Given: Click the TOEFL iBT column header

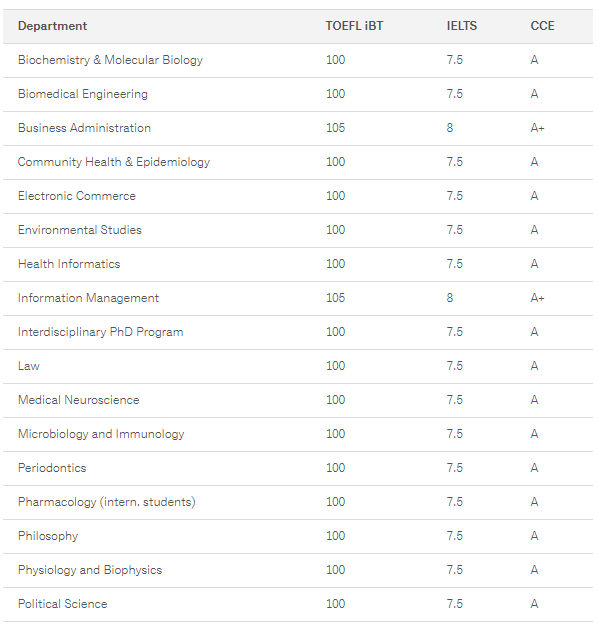Looking at the screenshot, I should tap(354, 26).
